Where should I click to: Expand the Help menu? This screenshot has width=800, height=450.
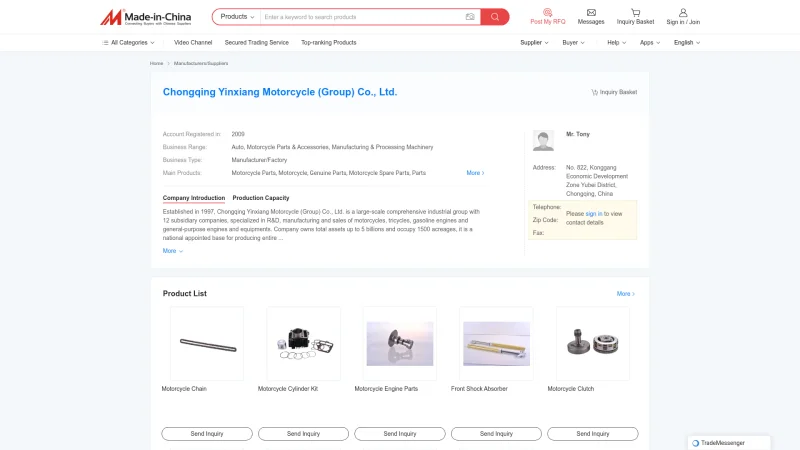click(x=616, y=43)
